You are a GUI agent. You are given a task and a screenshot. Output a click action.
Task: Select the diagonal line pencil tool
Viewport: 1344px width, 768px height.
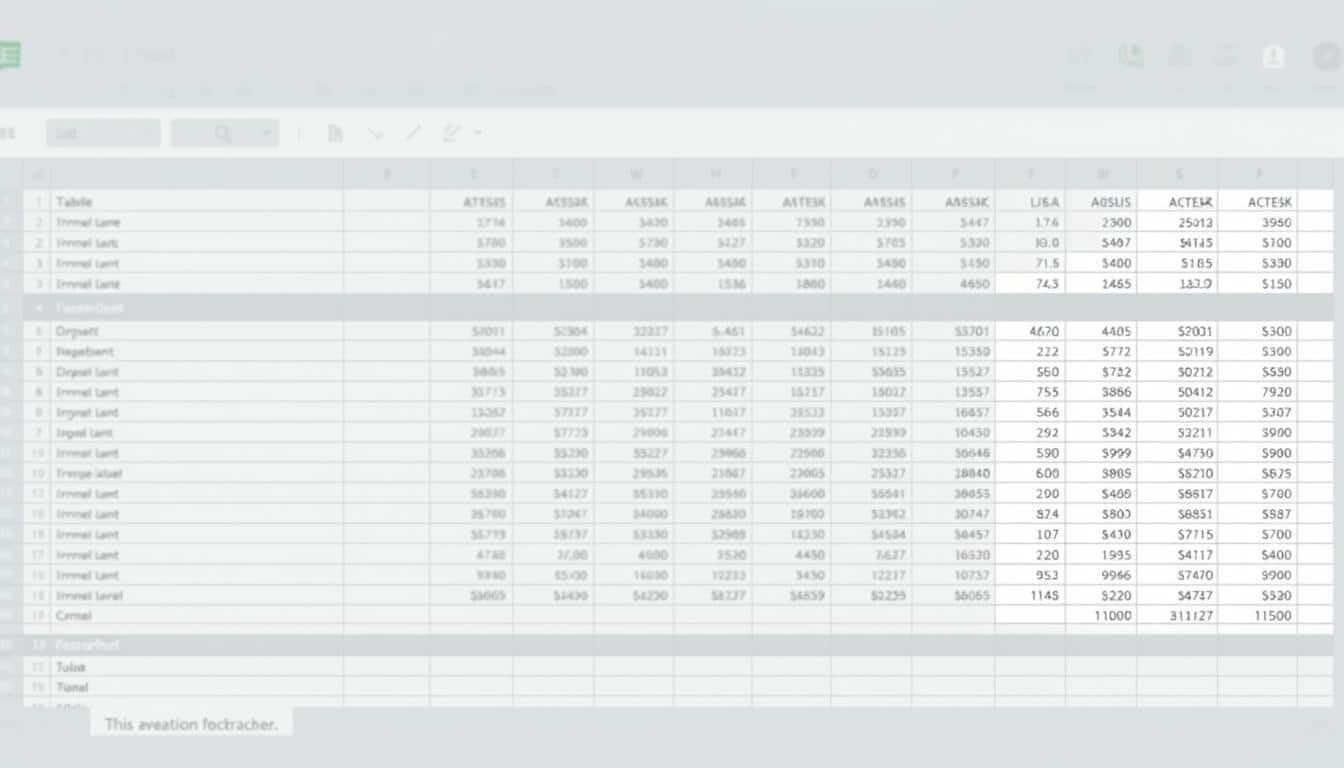[x=412, y=133]
